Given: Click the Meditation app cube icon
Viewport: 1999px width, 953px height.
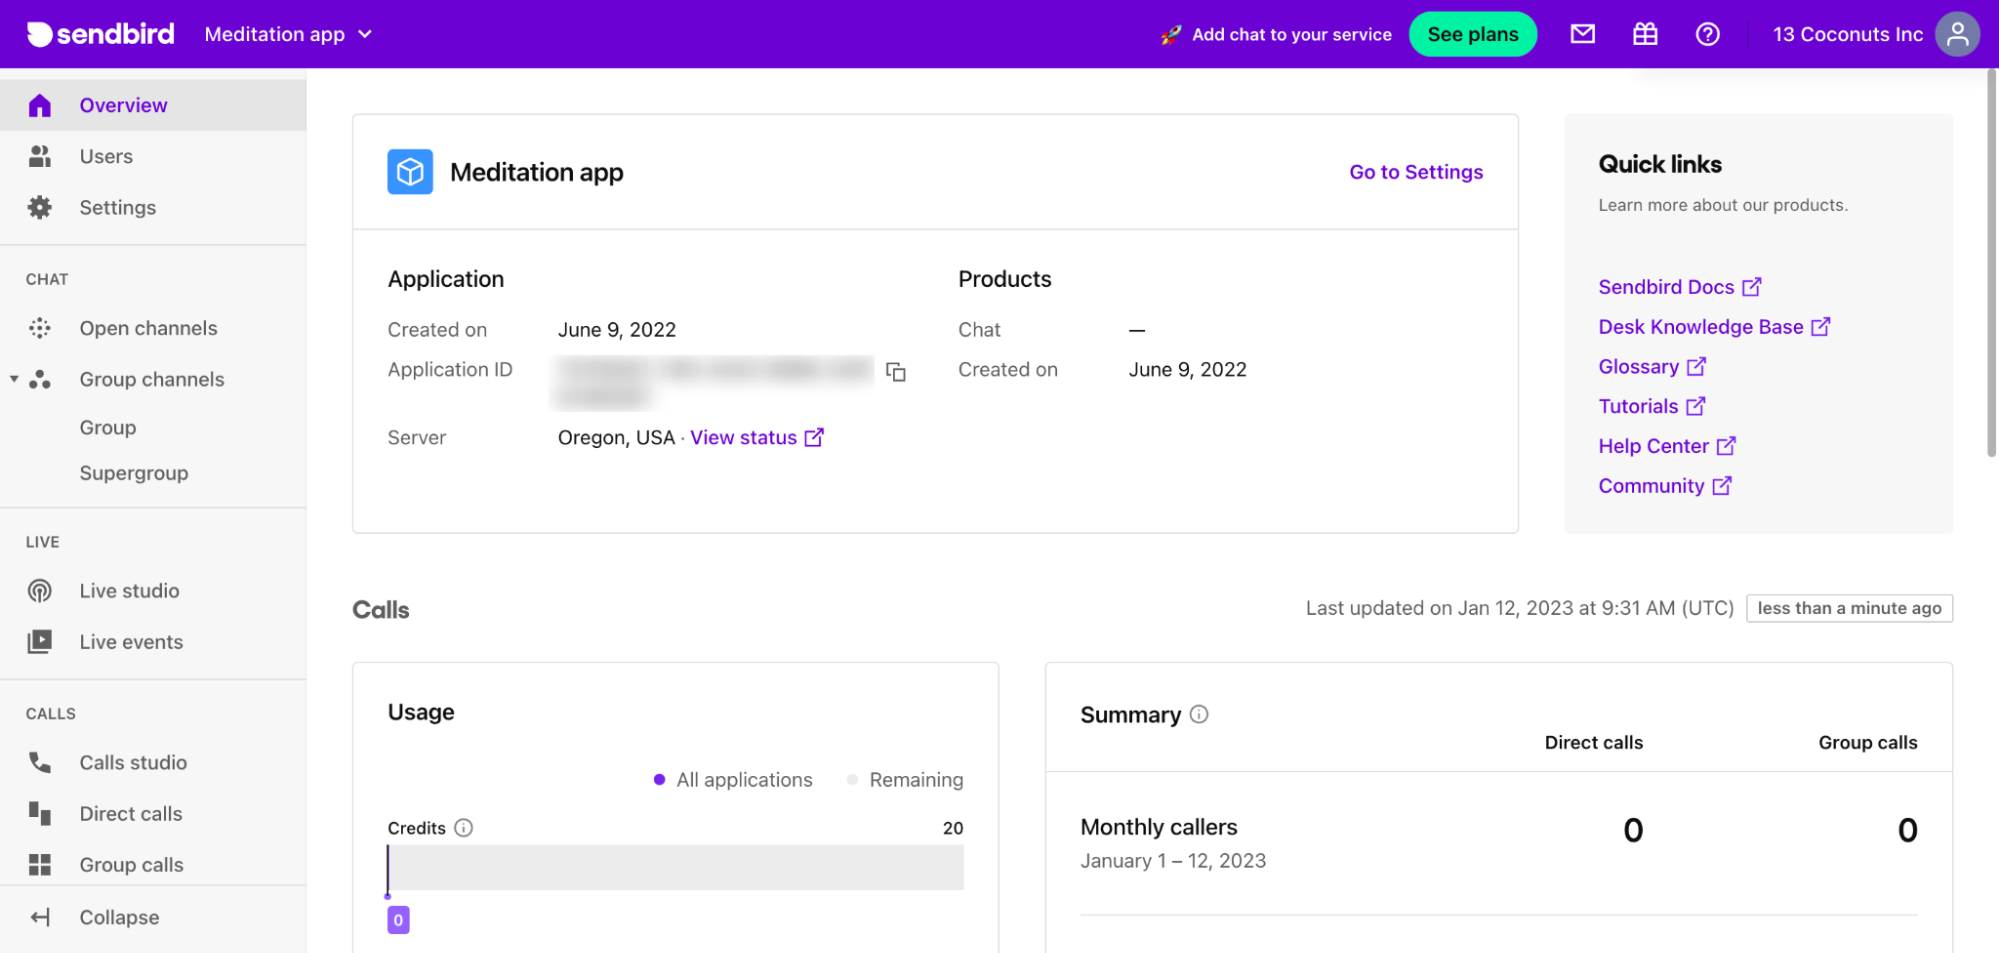Looking at the screenshot, I should pyautogui.click(x=410, y=172).
